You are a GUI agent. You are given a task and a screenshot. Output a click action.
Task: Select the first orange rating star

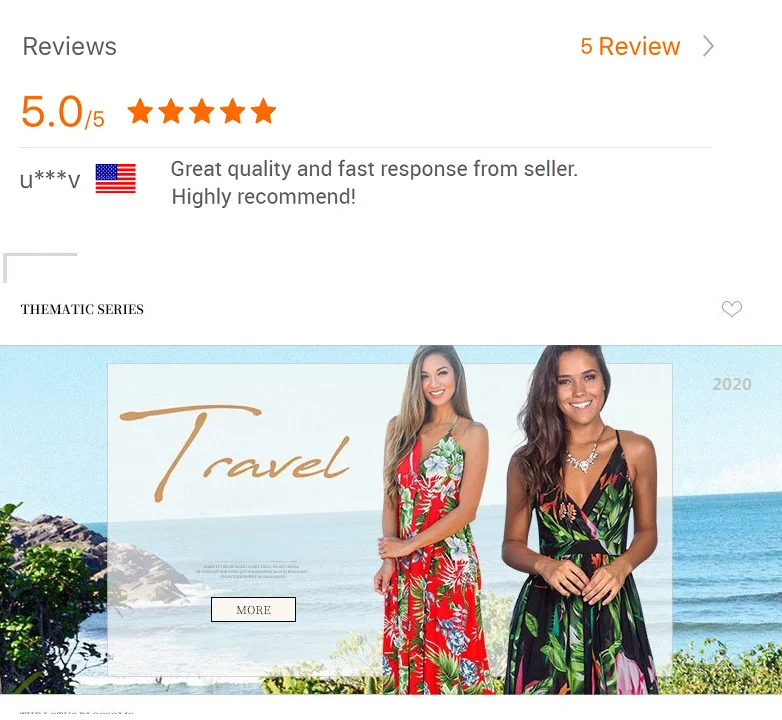[x=140, y=111]
